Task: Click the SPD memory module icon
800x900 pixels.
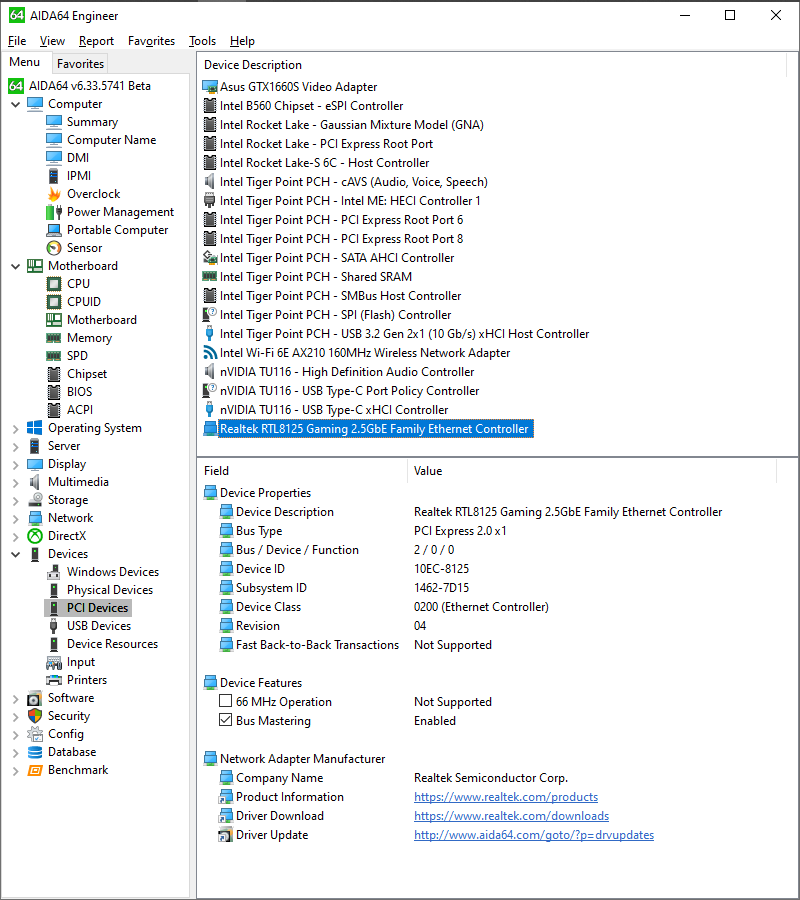Action: (x=54, y=356)
